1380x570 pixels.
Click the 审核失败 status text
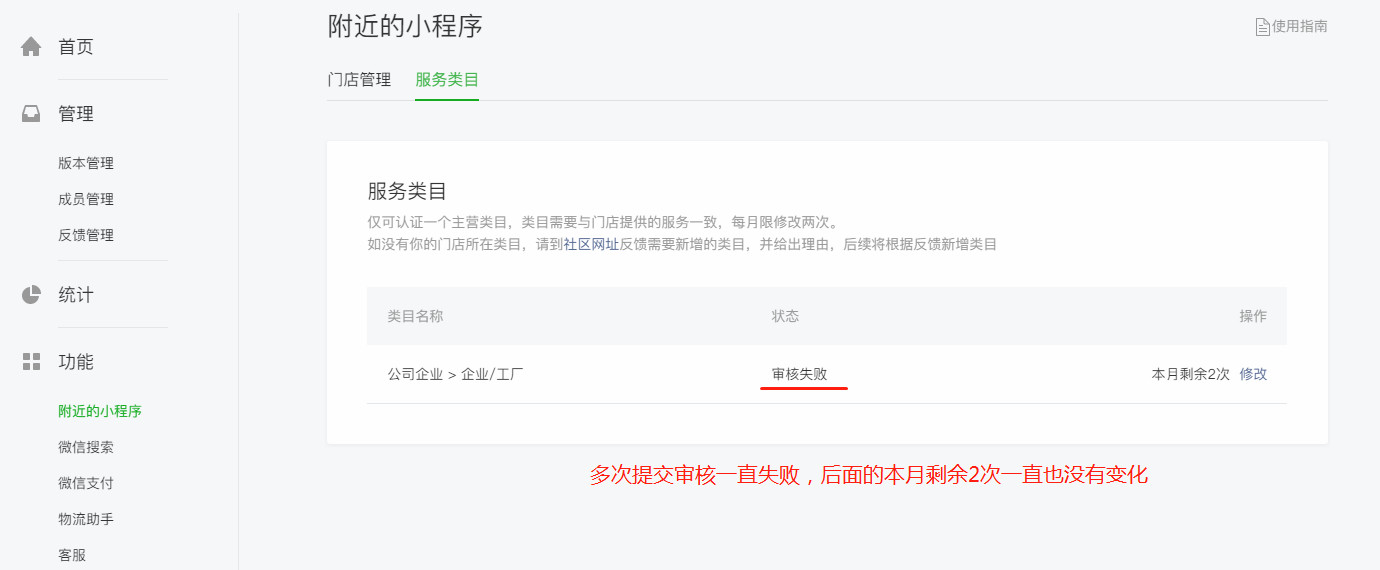799,374
